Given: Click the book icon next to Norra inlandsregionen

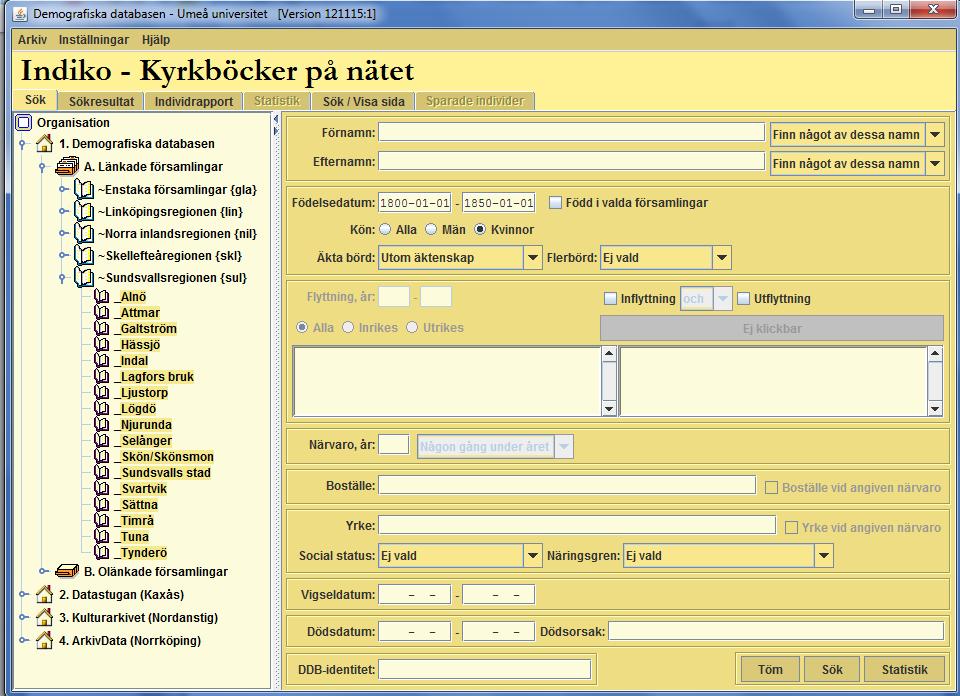Looking at the screenshot, I should pos(84,233).
